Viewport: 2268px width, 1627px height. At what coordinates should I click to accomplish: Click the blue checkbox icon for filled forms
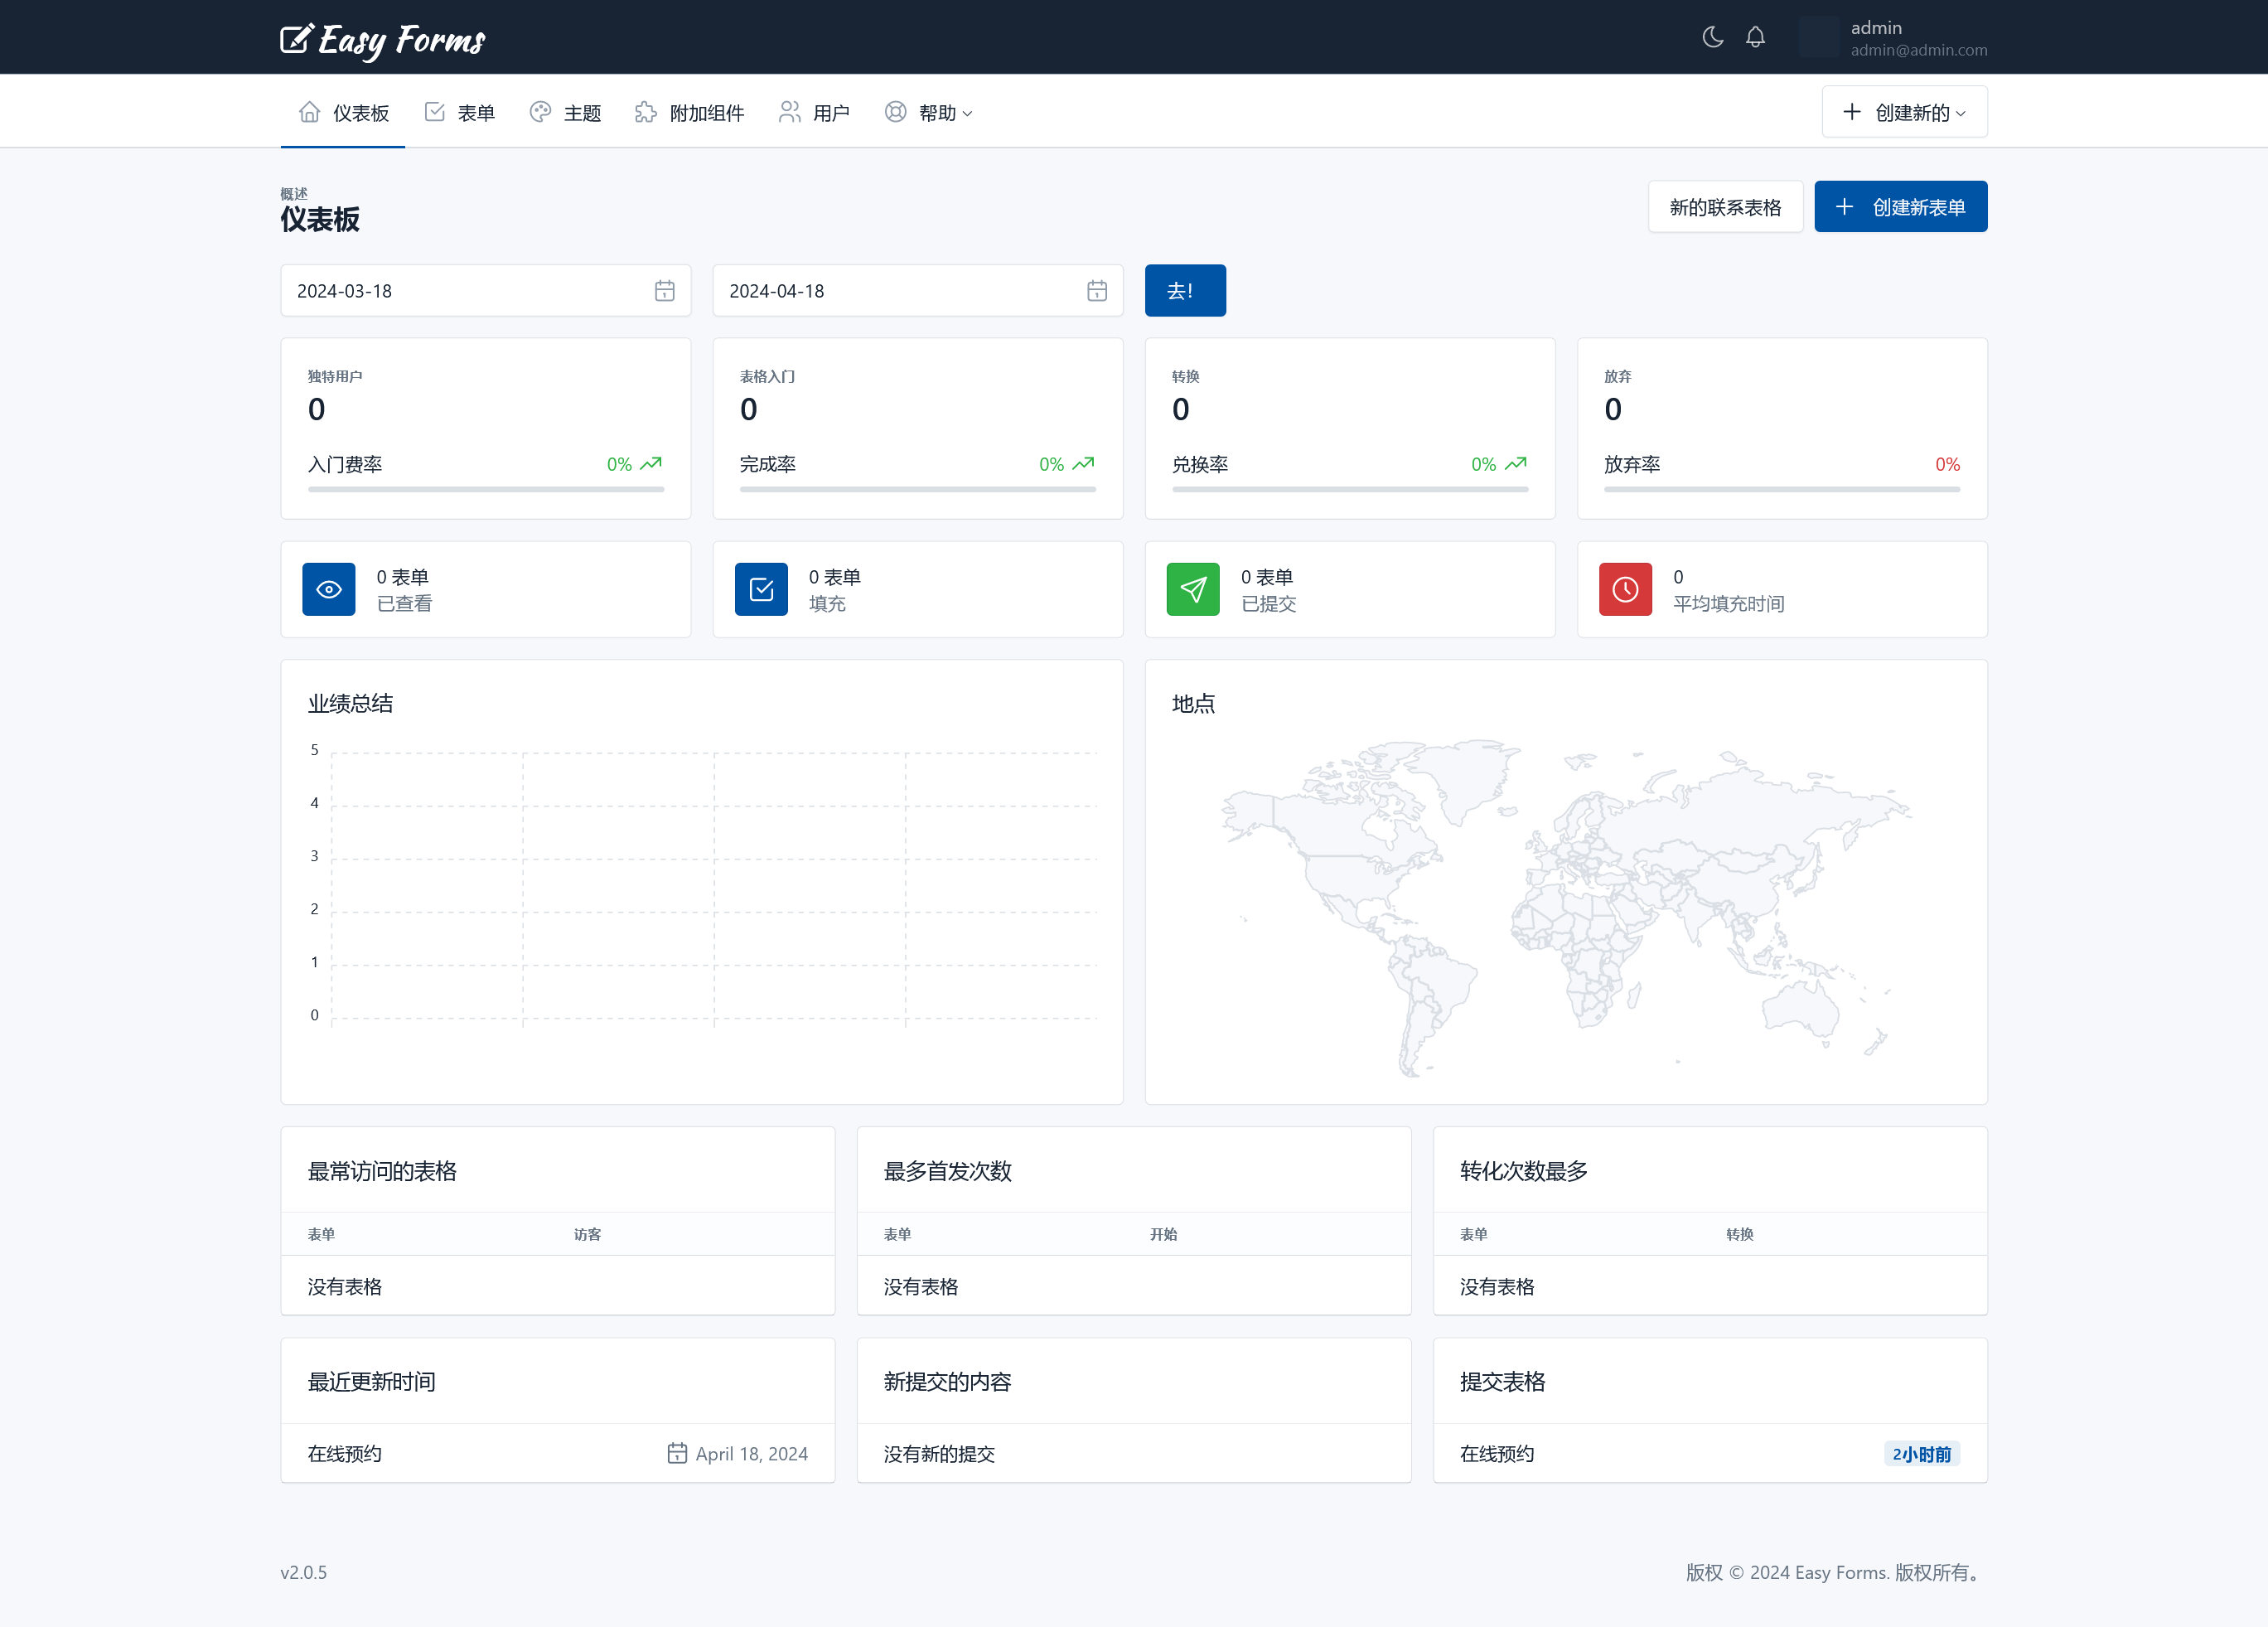761,589
